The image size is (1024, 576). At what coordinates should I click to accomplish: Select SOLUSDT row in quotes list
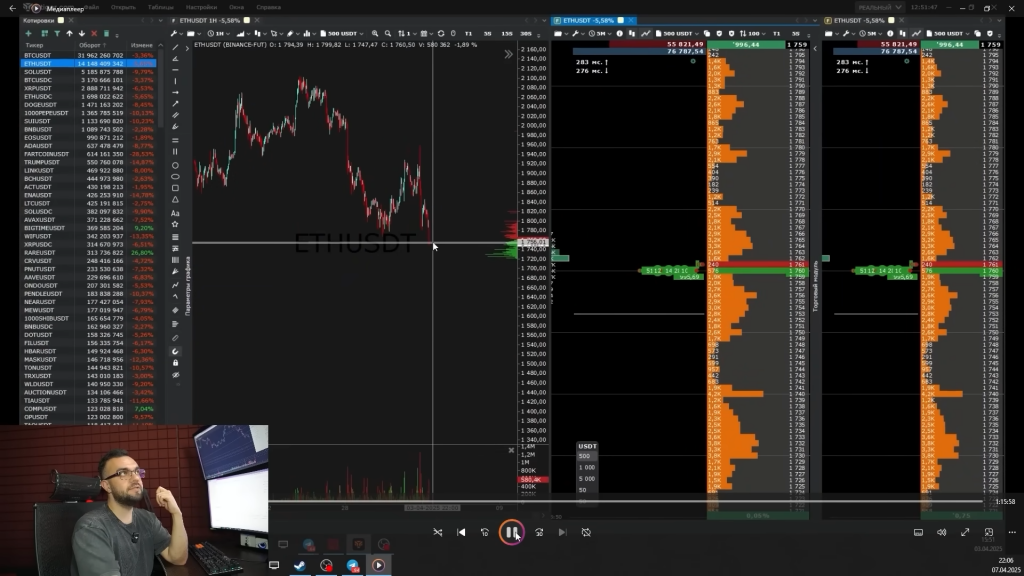coord(88,72)
